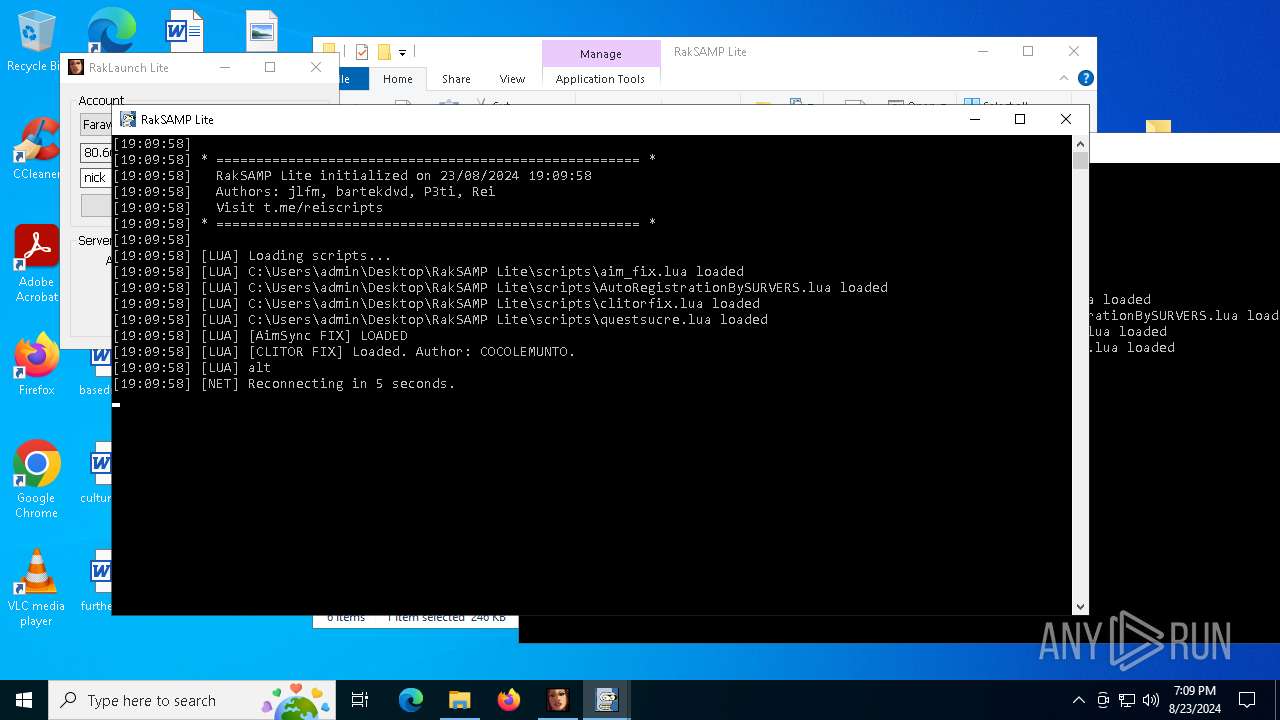
Task: Open the Word document at the top of the desktop
Action: click(x=184, y=32)
